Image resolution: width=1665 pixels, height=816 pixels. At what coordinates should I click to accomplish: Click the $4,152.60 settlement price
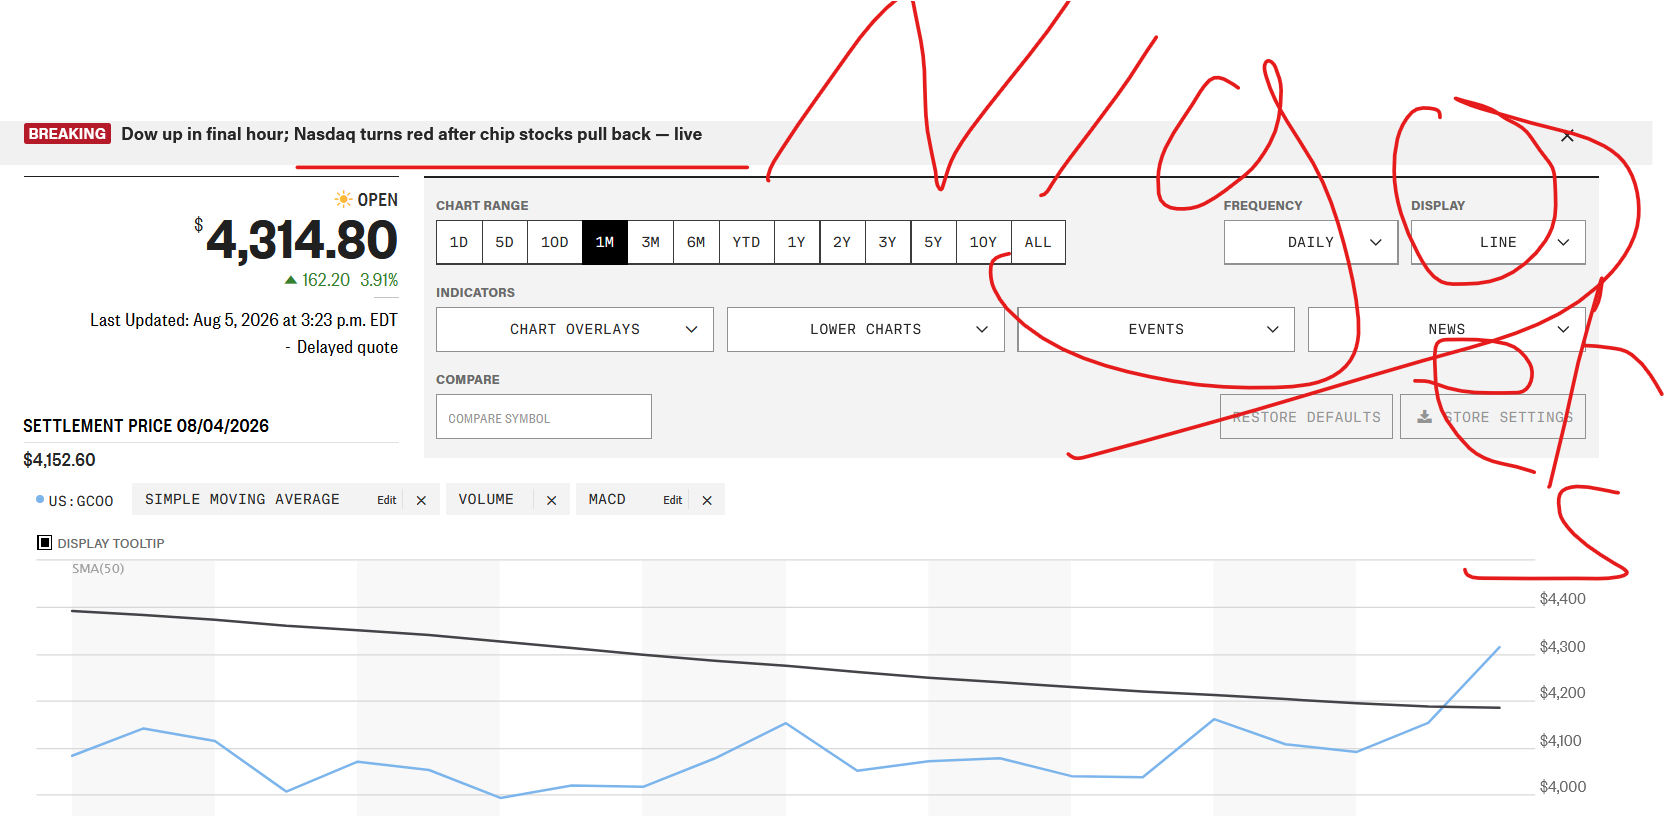click(60, 460)
